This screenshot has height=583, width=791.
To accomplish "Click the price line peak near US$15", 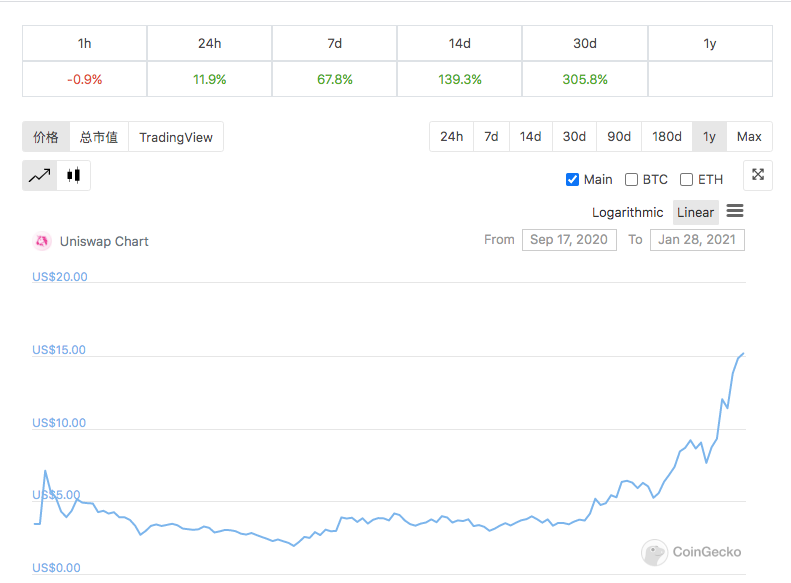I will tap(743, 354).
